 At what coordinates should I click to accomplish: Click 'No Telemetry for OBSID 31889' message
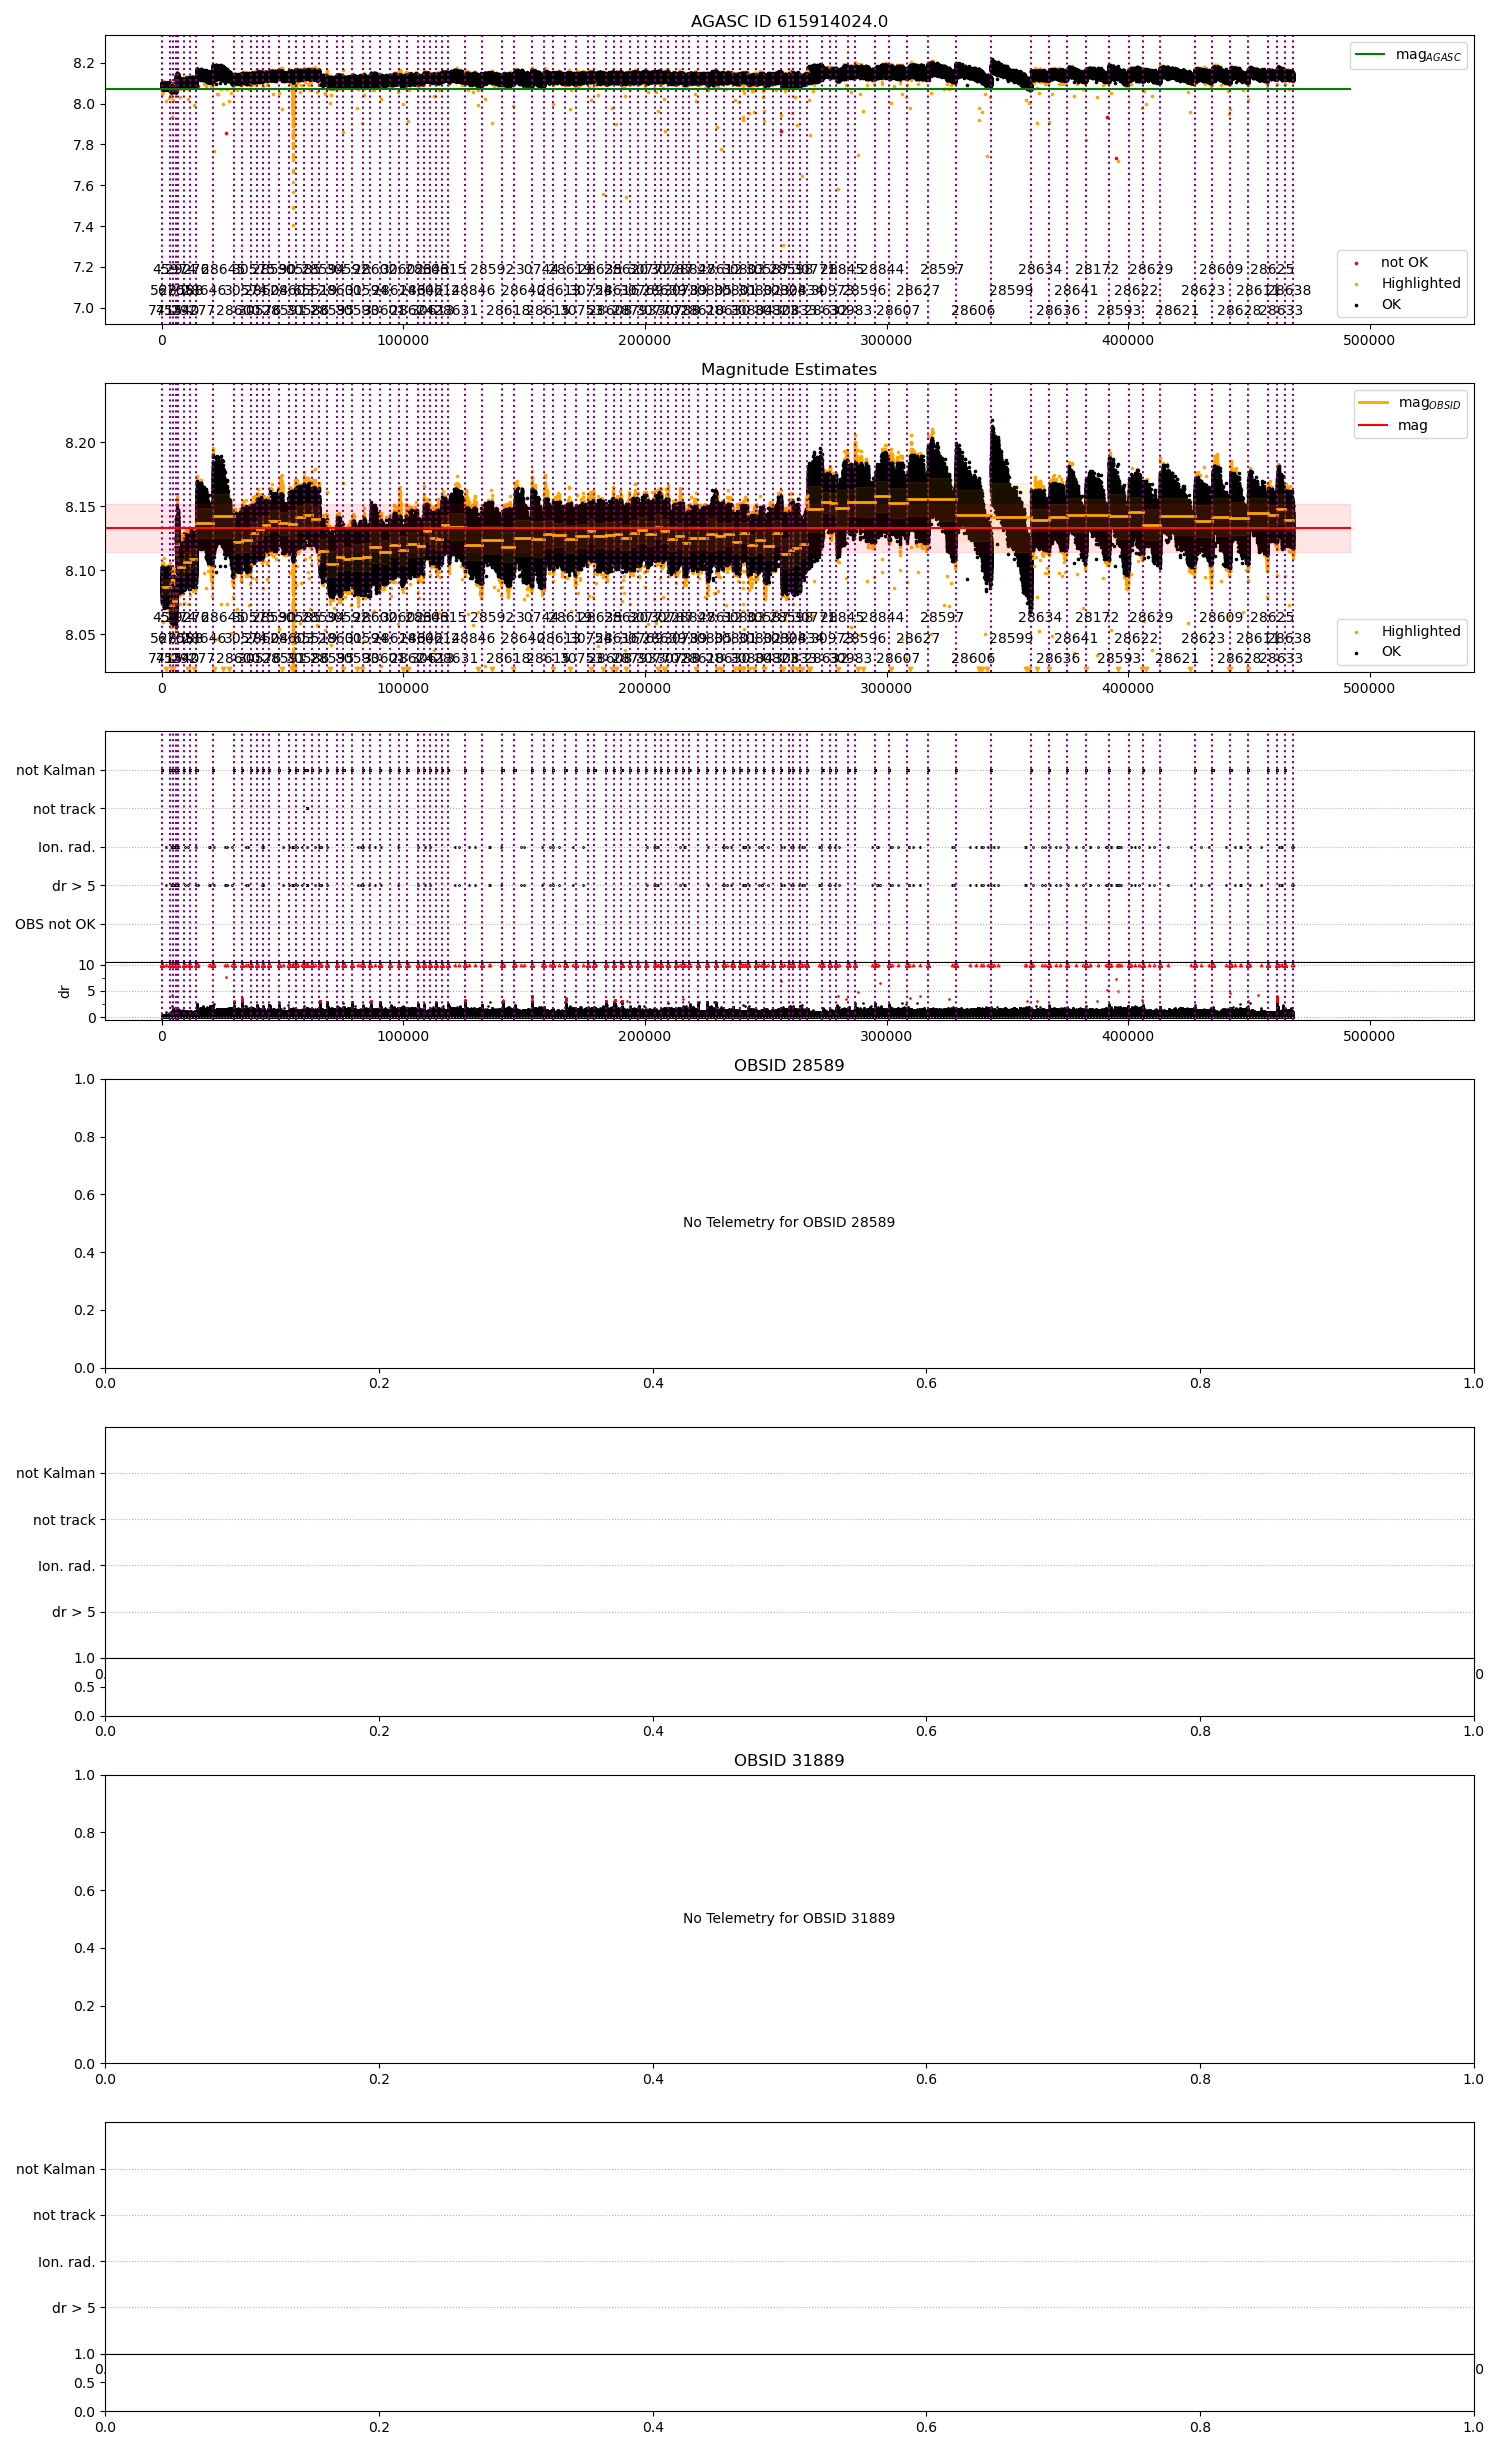[789, 1918]
